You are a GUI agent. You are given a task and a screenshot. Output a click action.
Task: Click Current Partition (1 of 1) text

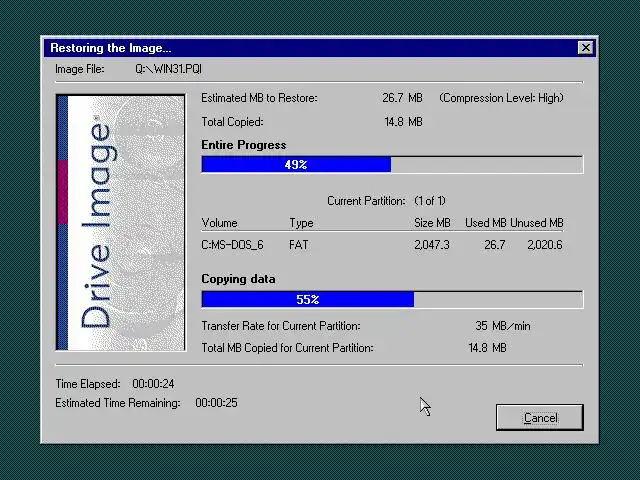(x=386, y=201)
